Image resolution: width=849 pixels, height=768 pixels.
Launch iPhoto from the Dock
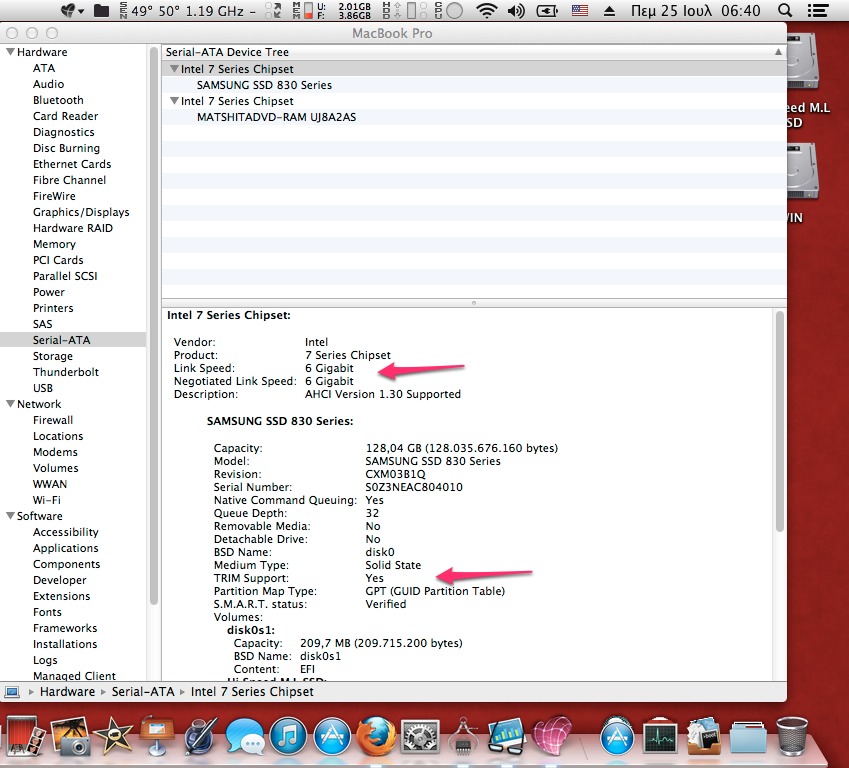[71, 736]
